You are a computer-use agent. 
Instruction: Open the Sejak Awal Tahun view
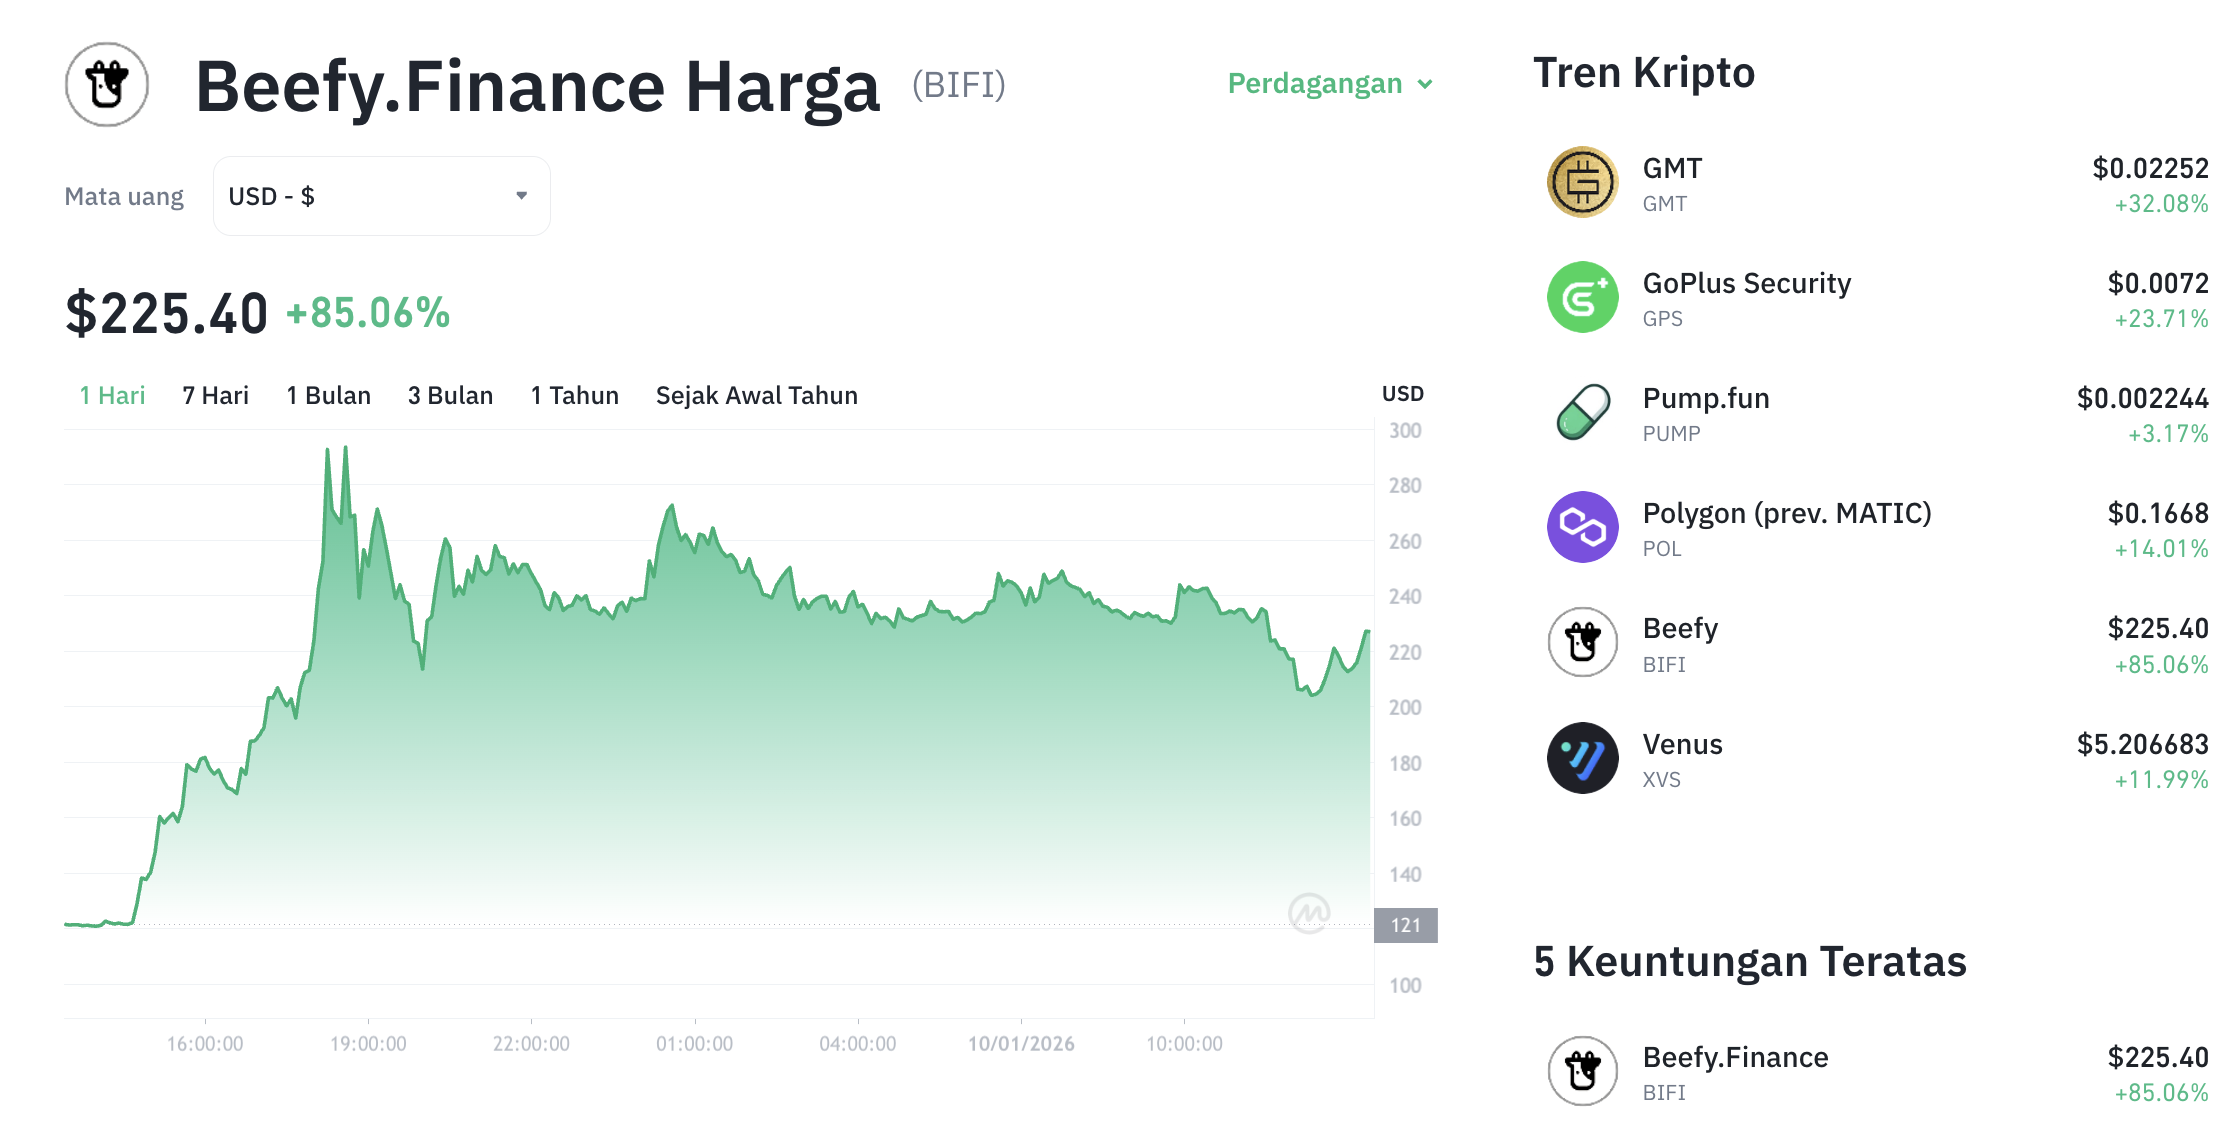click(x=755, y=395)
